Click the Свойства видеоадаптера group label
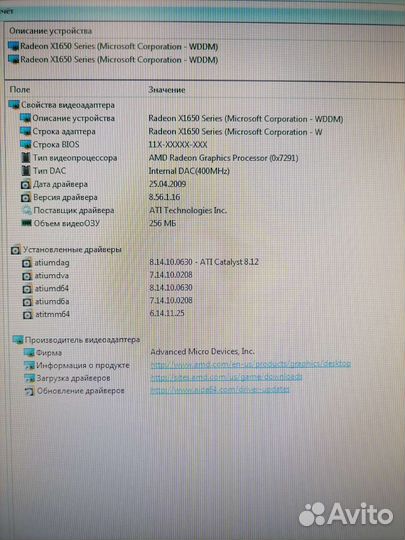The image size is (405, 540). [x=68, y=105]
